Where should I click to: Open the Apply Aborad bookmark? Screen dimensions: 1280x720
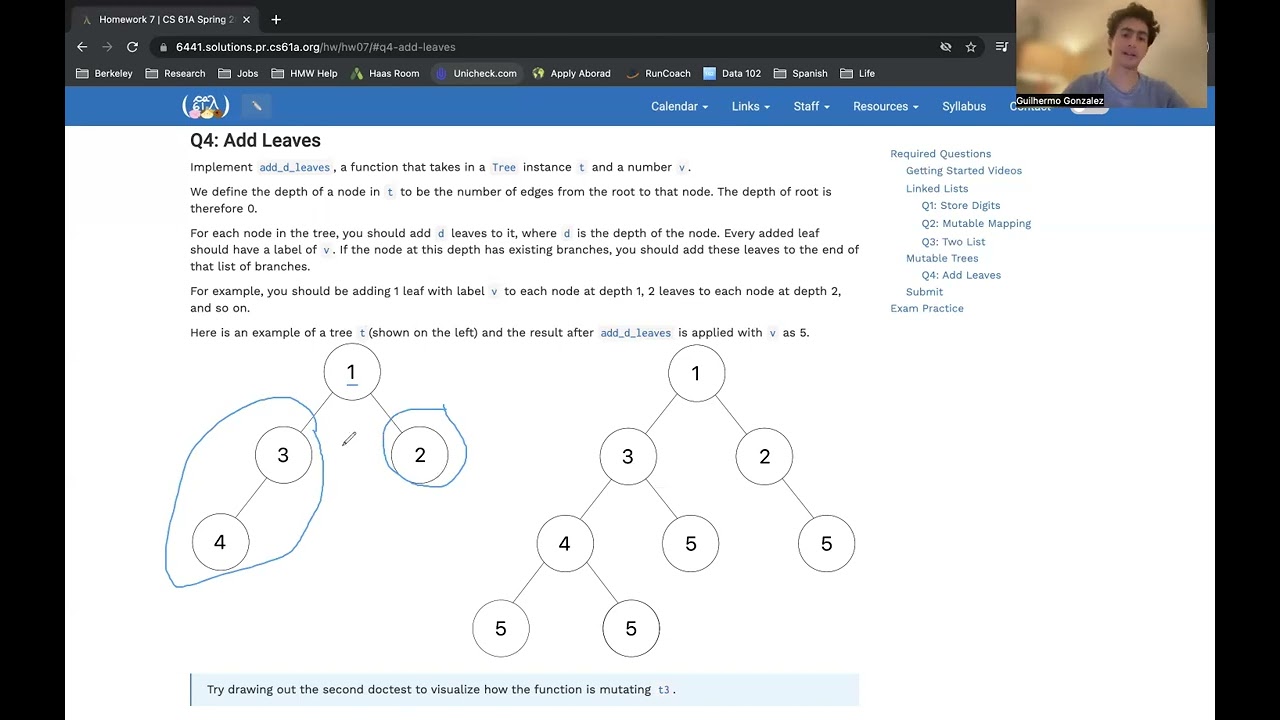click(571, 73)
